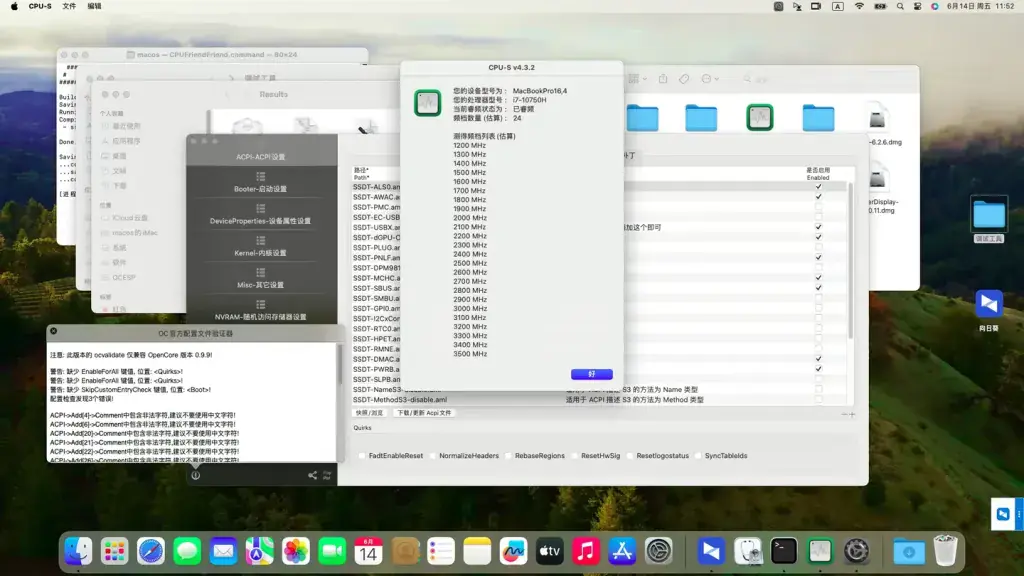The height and width of the screenshot is (576, 1024).
Task: Click the blue 好 confirm button
Action: (x=592, y=374)
